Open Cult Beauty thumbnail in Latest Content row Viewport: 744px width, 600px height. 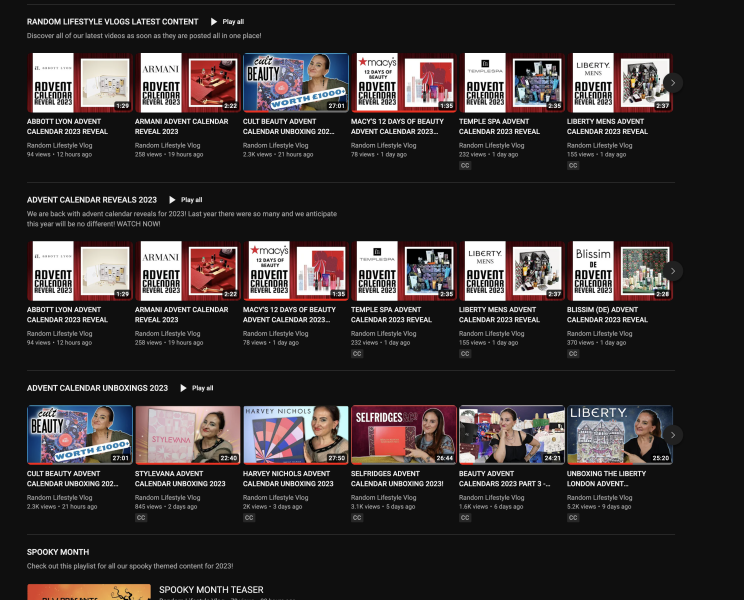(296, 83)
